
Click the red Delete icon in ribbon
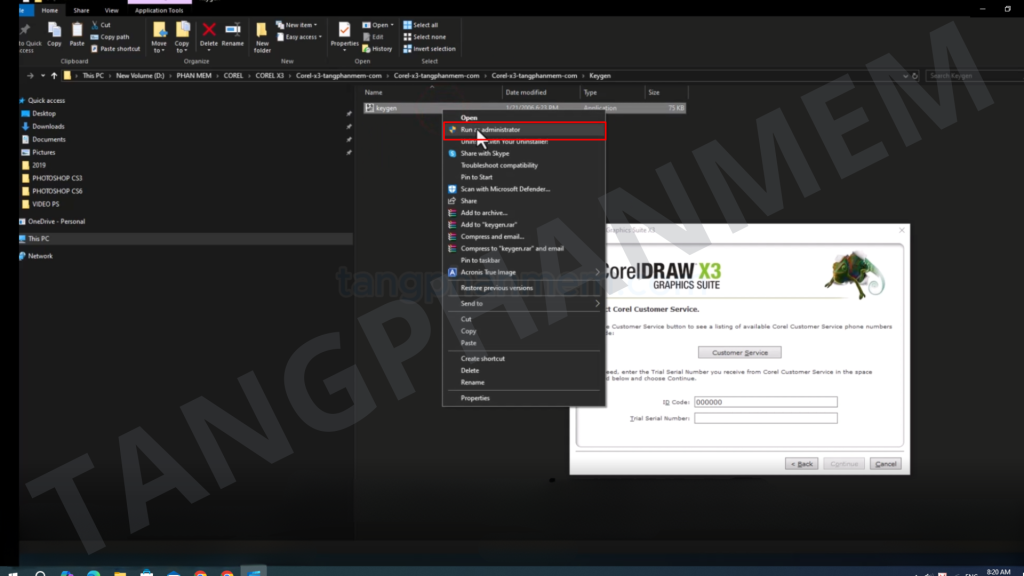[209, 33]
